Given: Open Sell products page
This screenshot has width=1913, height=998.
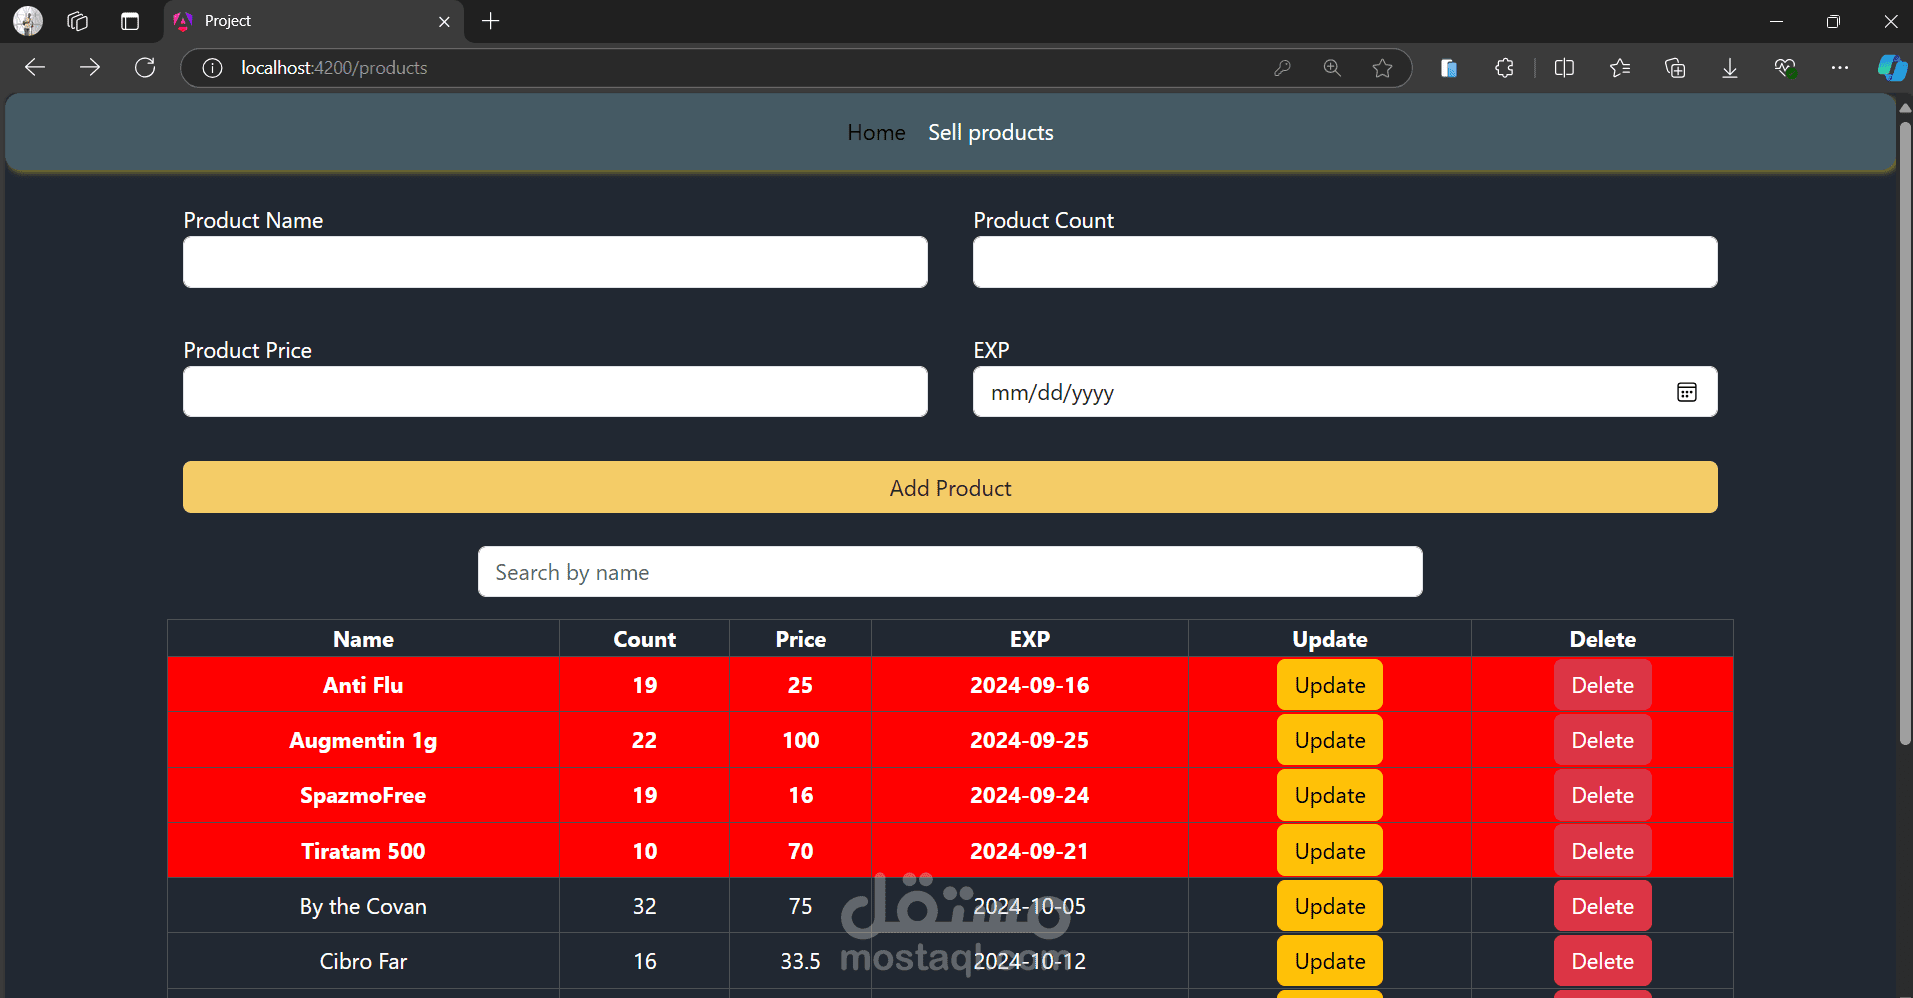Looking at the screenshot, I should (991, 133).
